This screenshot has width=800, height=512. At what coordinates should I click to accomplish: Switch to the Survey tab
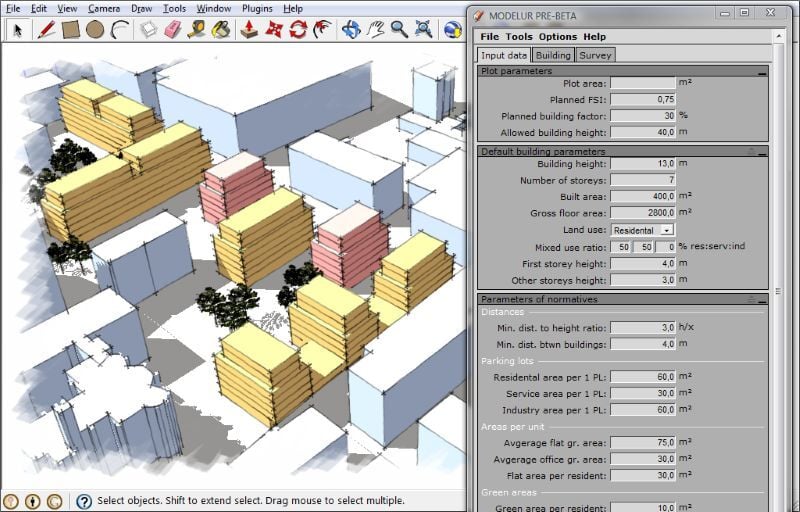click(x=595, y=55)
